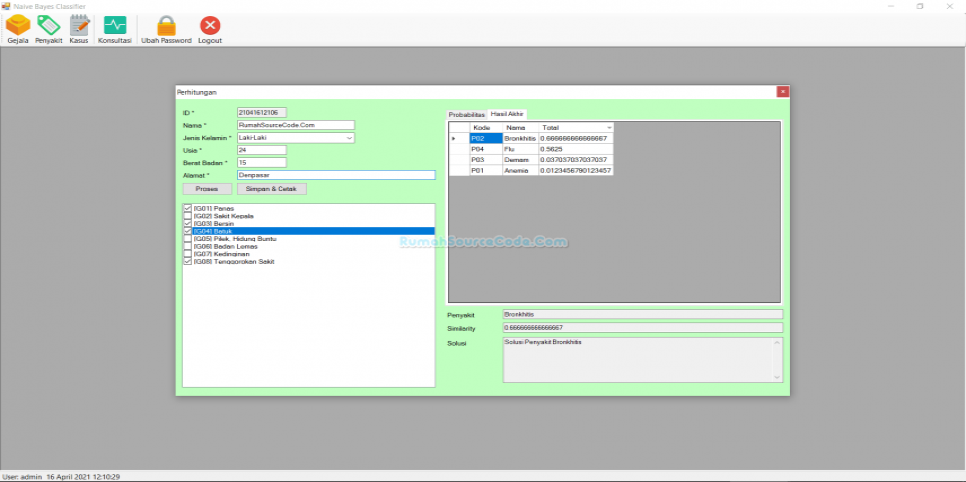Viewport: 966px width, 482px height.
Task: Click the Proses button
Action: coord(207,188)
